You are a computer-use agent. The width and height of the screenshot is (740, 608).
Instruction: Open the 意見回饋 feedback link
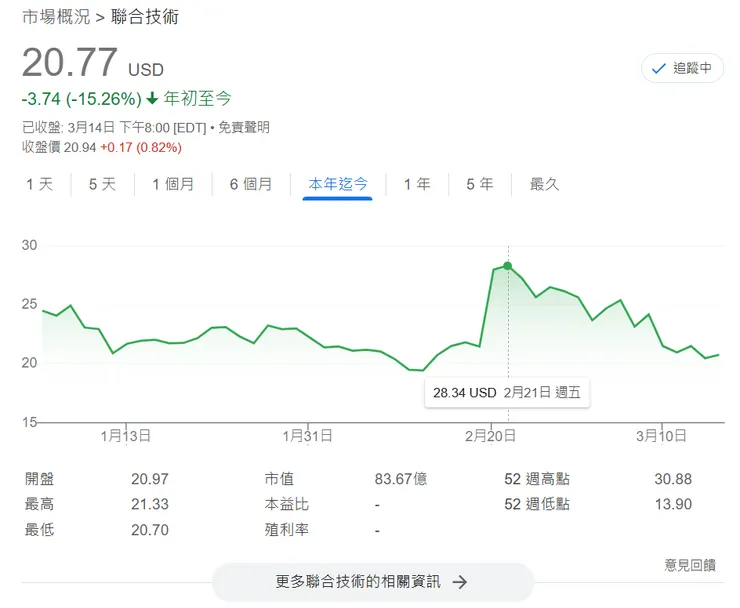point(690,565)
